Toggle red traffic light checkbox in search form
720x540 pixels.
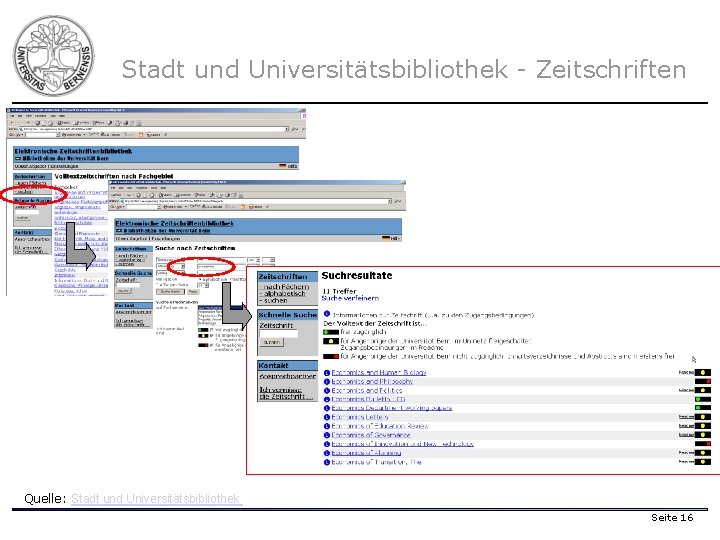point(211,344)
